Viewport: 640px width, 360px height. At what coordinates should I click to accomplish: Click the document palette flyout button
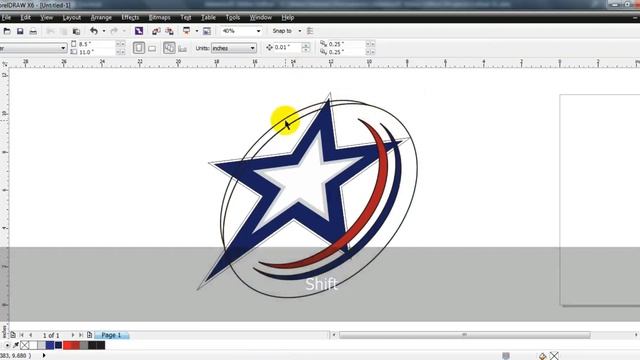coord(7,345)
